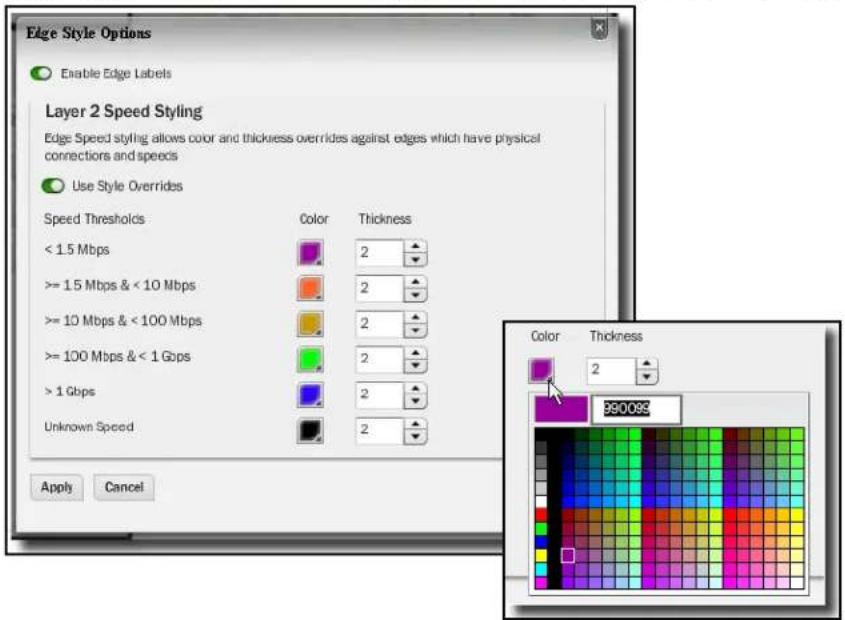Decrease thickness for Unknown Speed row

point(415,437)
